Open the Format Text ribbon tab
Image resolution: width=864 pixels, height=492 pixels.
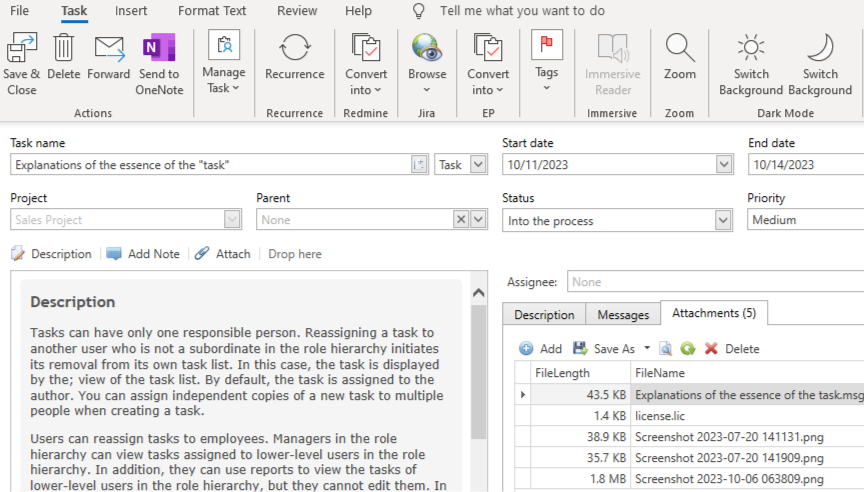pyautogui.click(x=212, y=11)
